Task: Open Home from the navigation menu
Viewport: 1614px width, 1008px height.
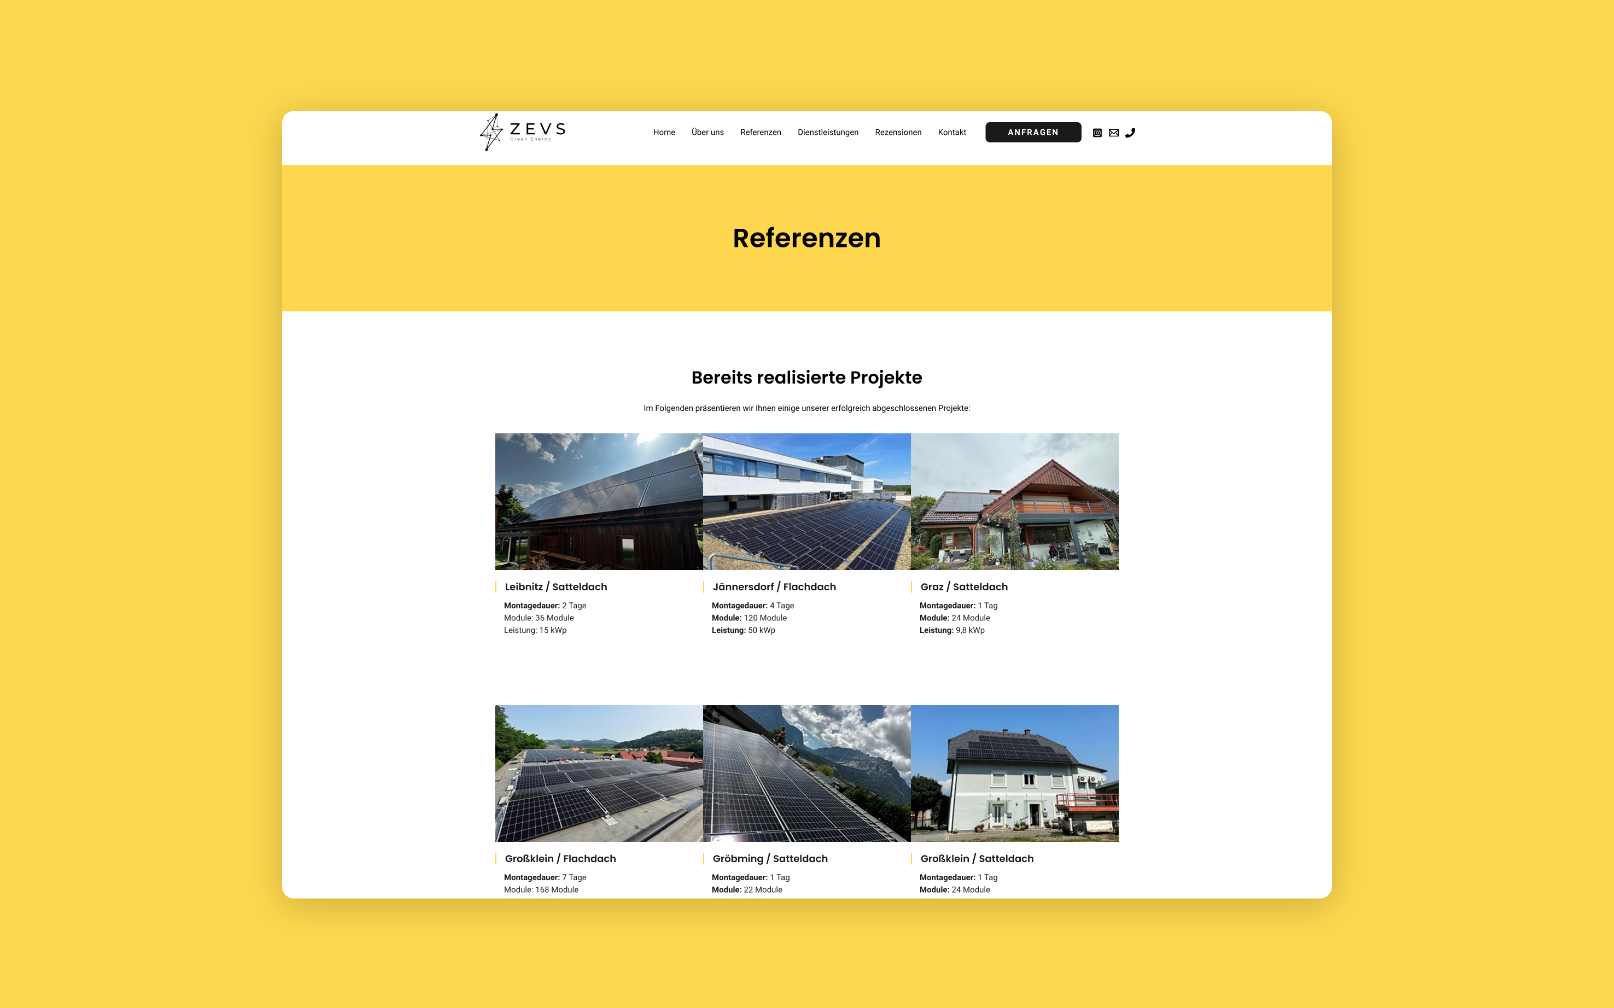Action: click(x=664, y=131)
